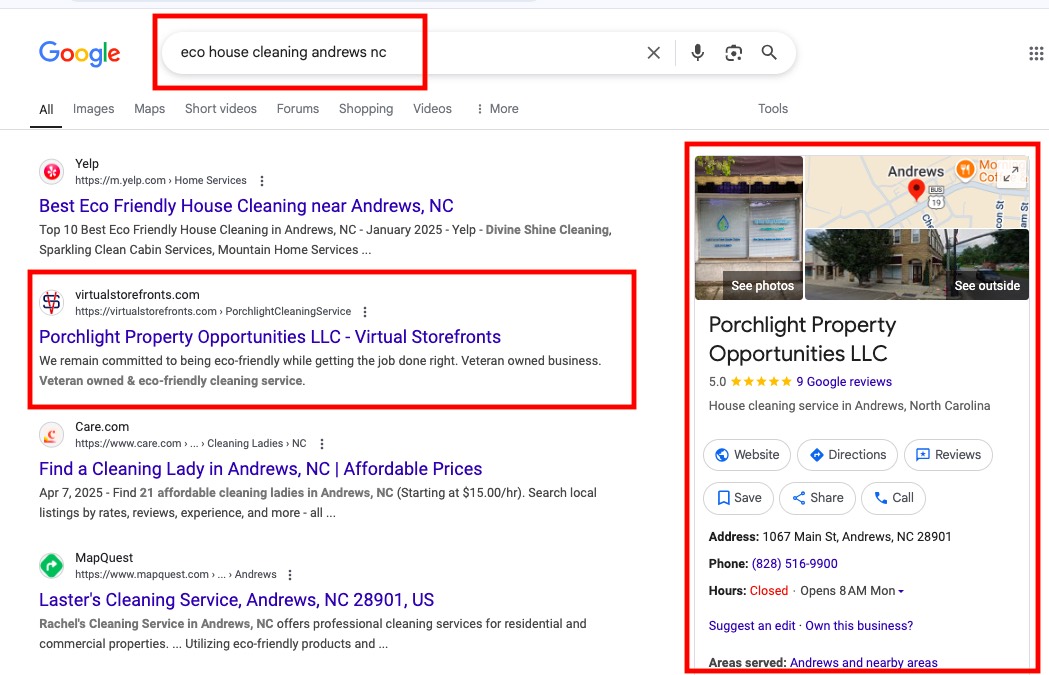Open Andrews and nearby areas link

coord(864,663)
